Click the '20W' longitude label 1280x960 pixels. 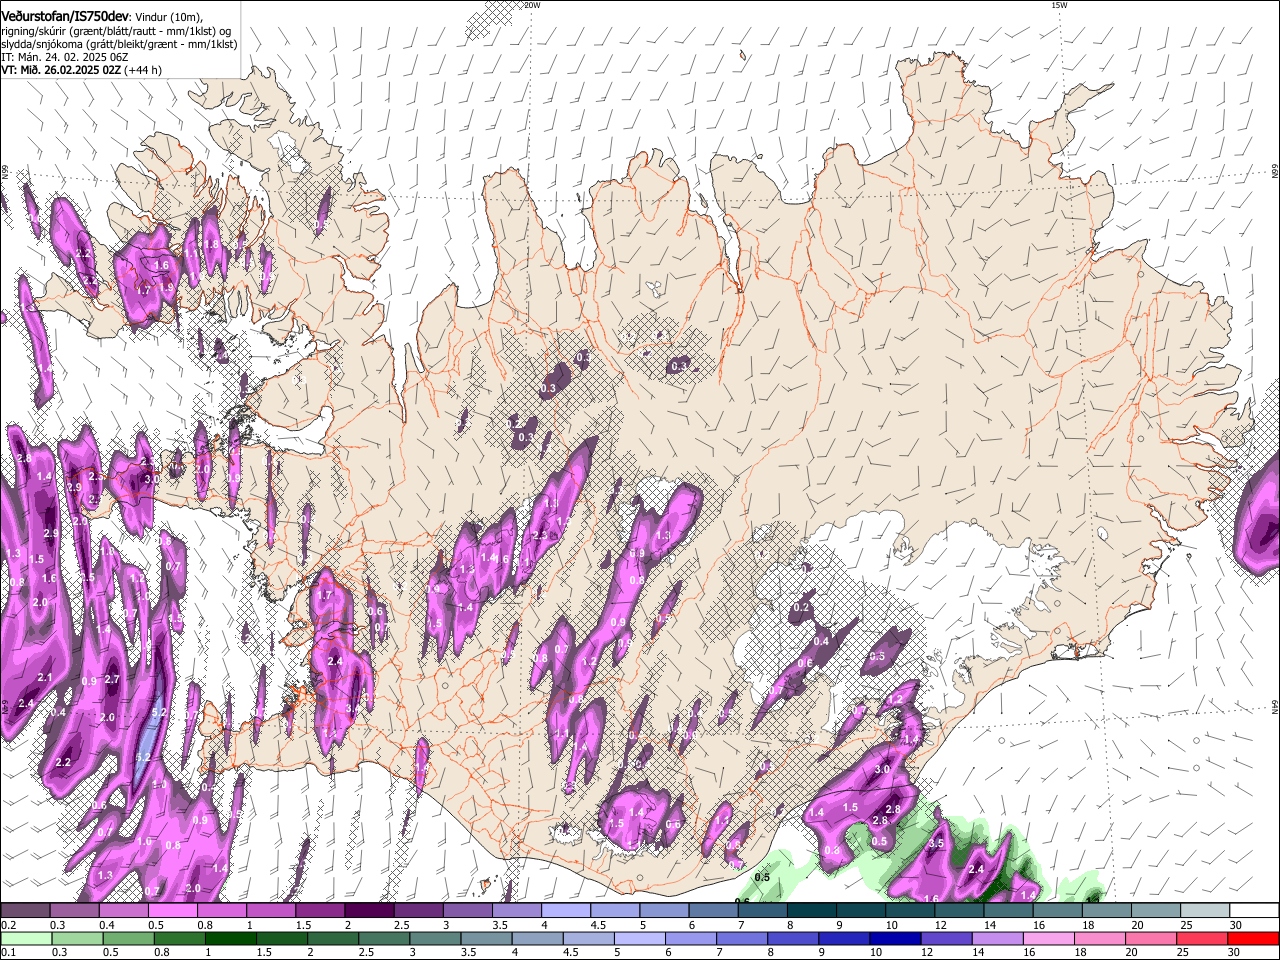point(532,5)
